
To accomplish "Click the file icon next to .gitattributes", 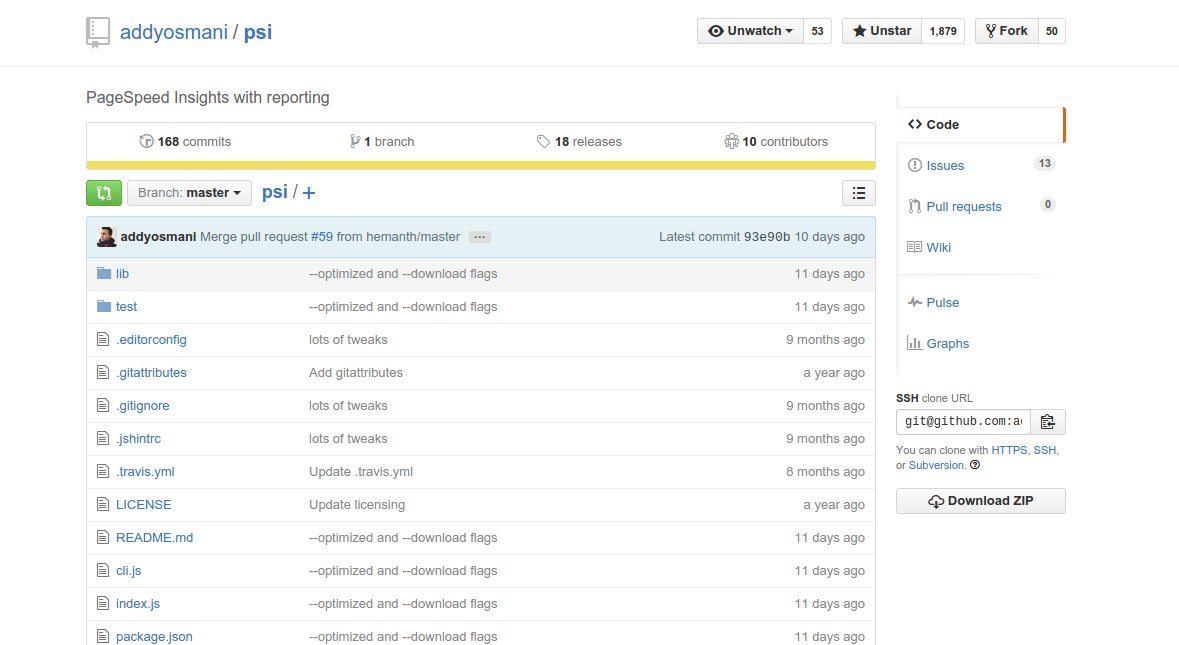I will tap(103, 373).
